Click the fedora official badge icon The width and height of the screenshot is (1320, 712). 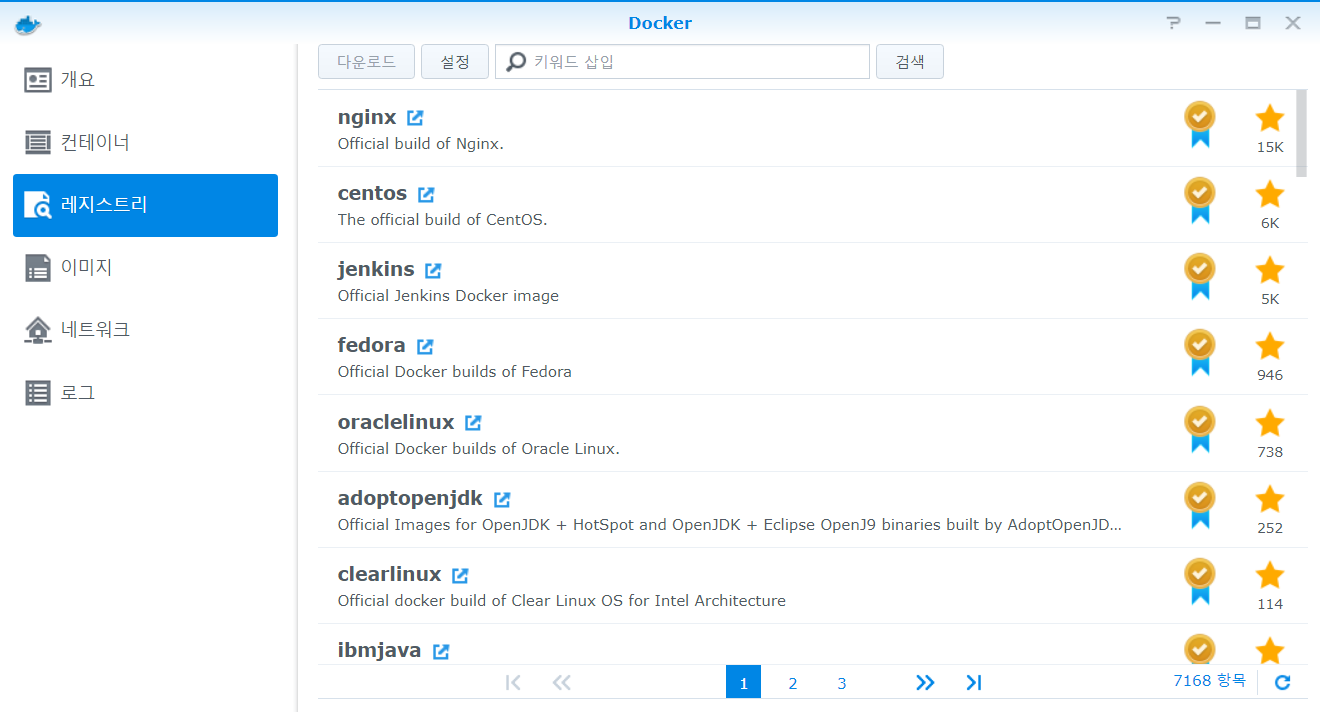1199,352
